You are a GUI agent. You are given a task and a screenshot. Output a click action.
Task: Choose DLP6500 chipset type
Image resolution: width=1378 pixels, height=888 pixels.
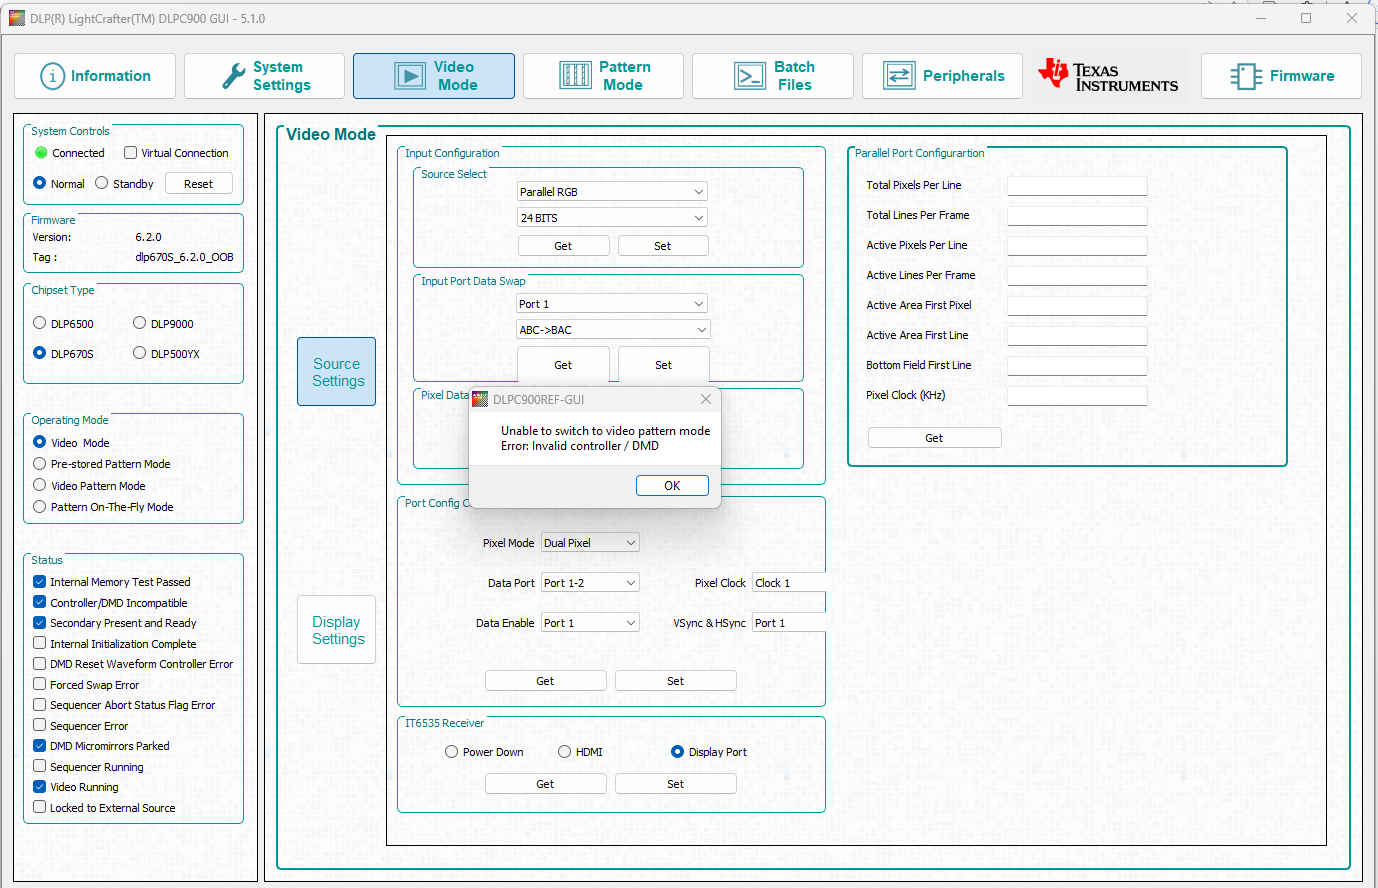coord(40,323)
